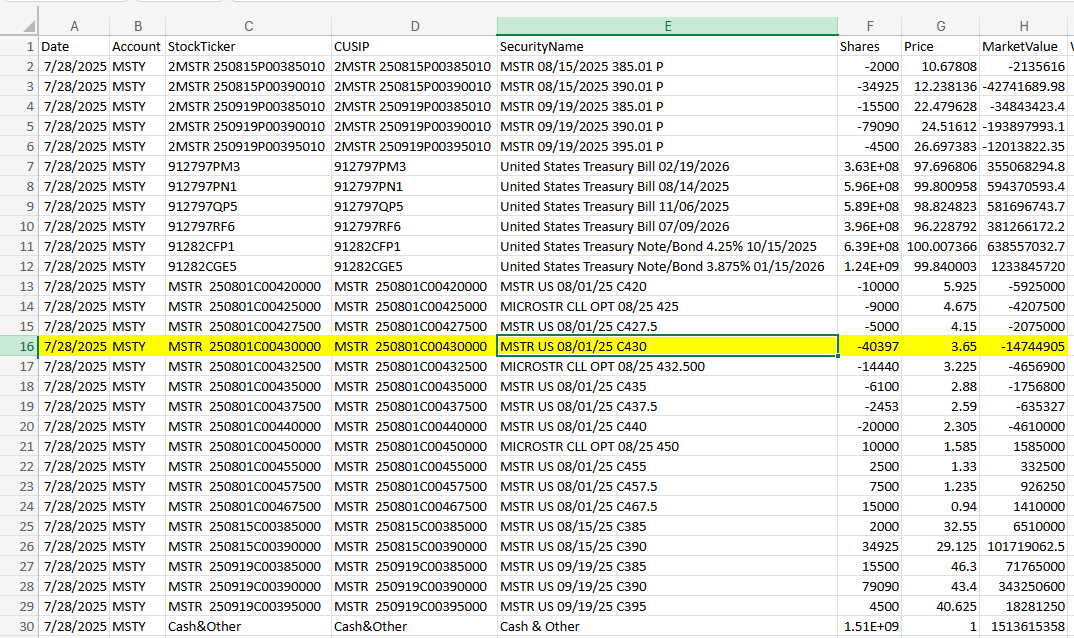Click MarketValue cell '101719062.5'
This screenshot has height=638, width=1074.
point(1023,546)
